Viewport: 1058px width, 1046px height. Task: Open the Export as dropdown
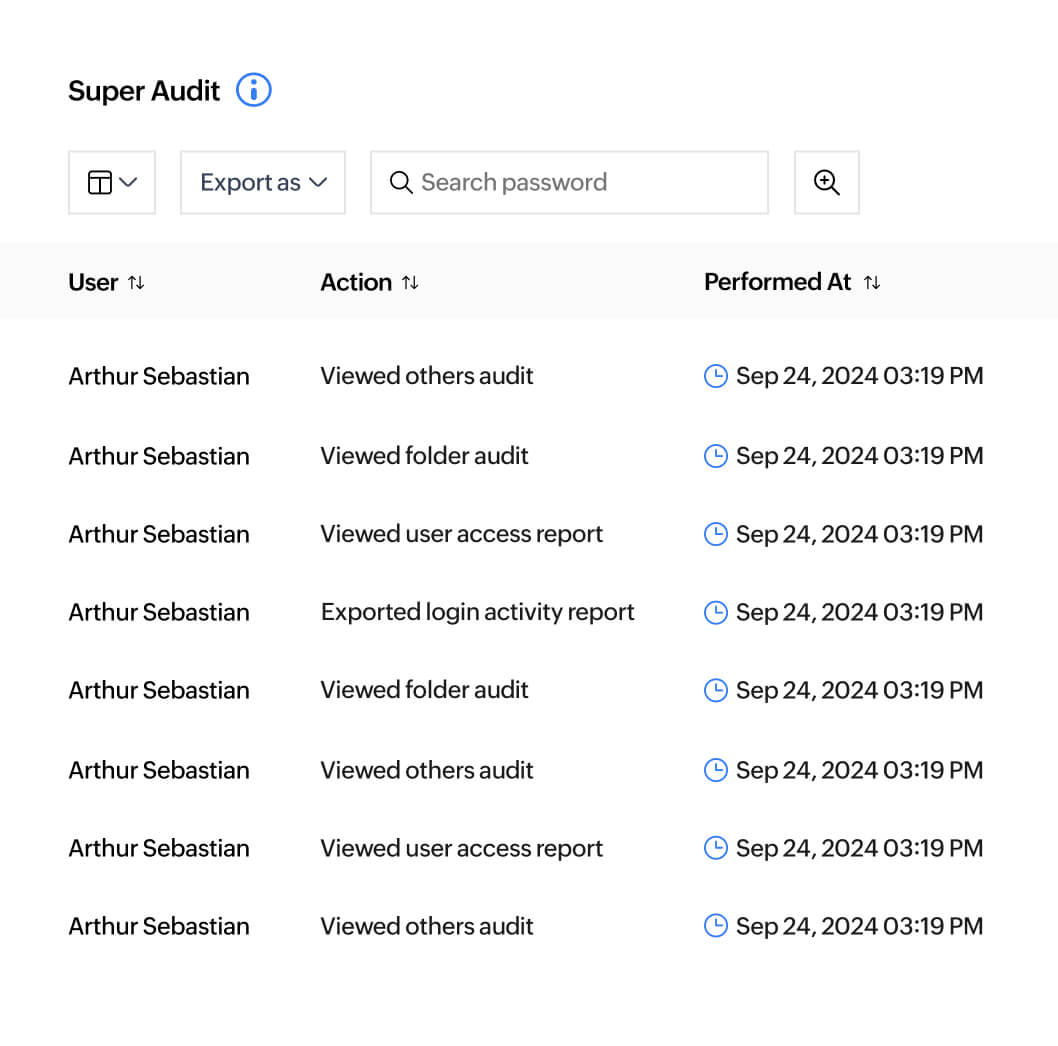[x=262, y=182]
